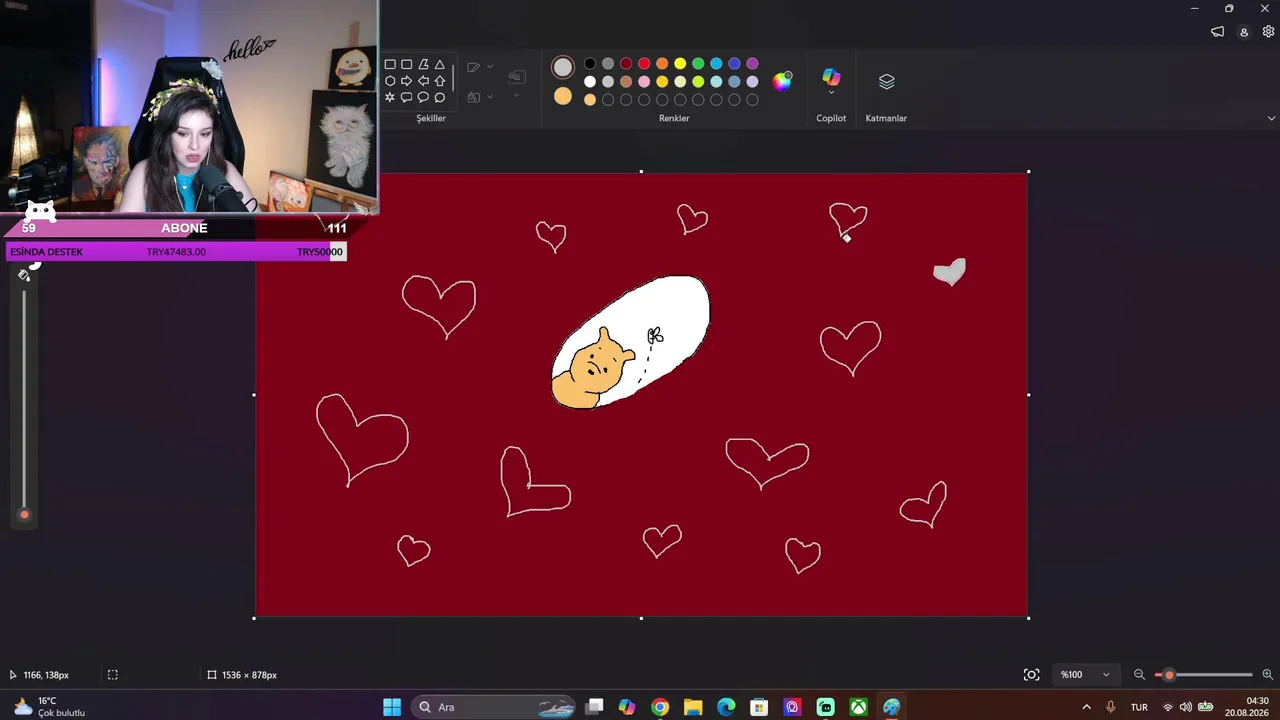Open Paint settings gear

(1268, 32)
